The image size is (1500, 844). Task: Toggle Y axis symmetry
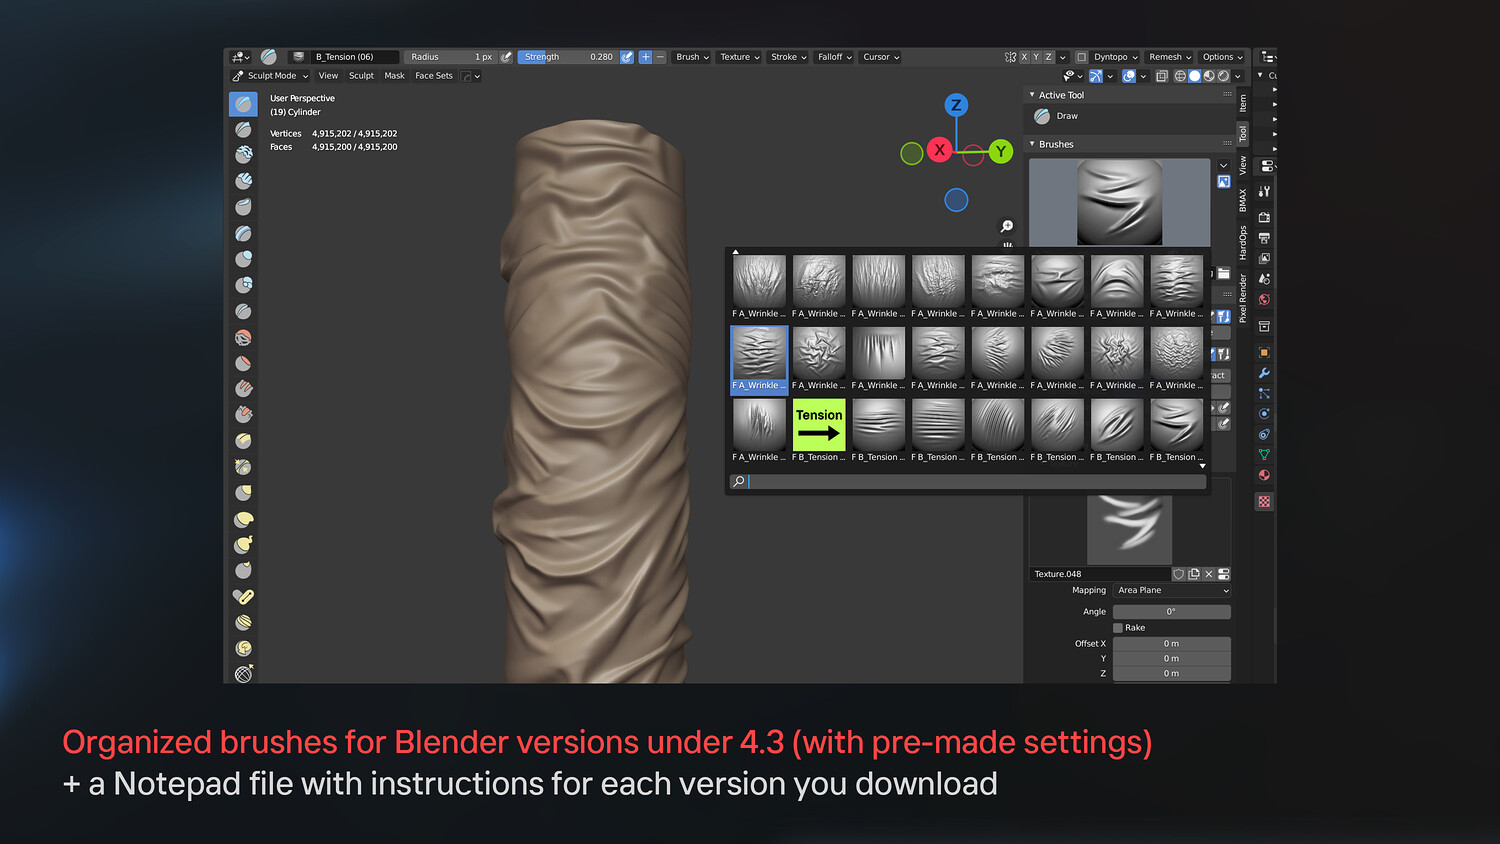pyautogui.click(x=1036, y=57)
